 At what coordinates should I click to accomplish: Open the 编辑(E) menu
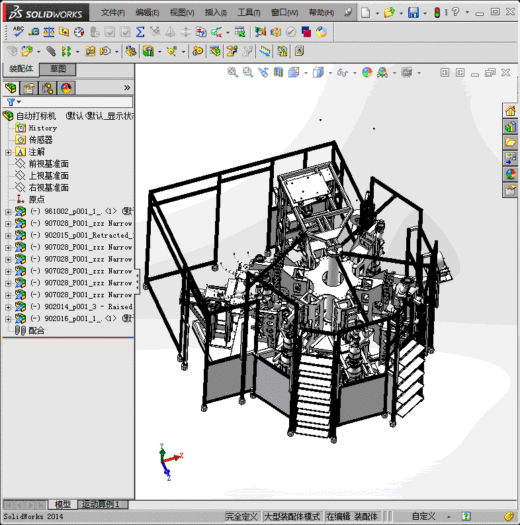pyautogui.click(x=147, y=13)
